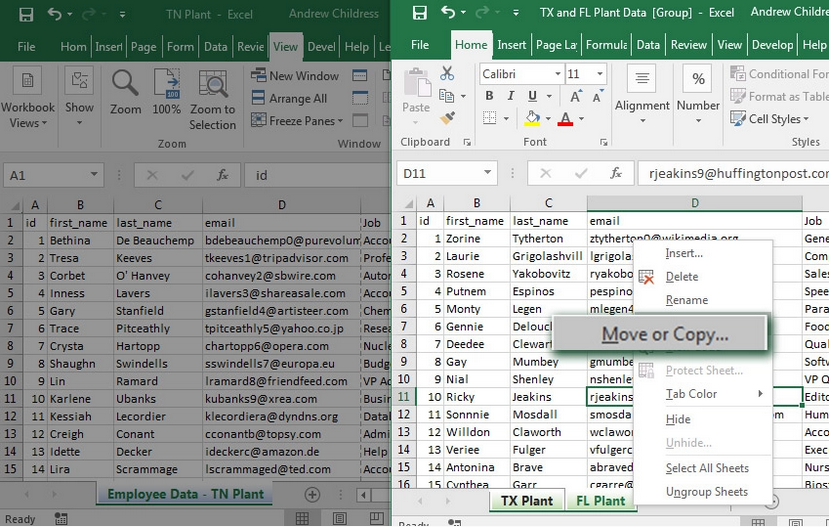Open the Number format group
This screenshot has height=527, width=829.
698,95
